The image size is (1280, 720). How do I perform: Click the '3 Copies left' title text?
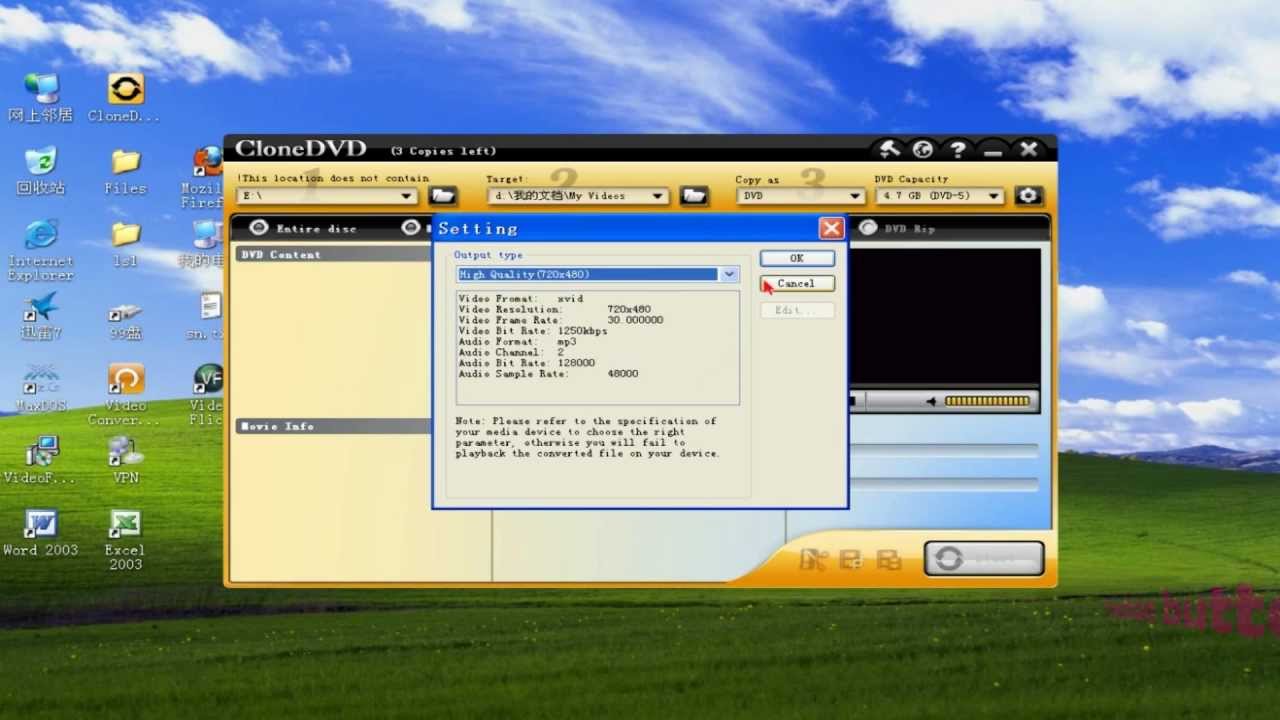click(x=443, y=151)
